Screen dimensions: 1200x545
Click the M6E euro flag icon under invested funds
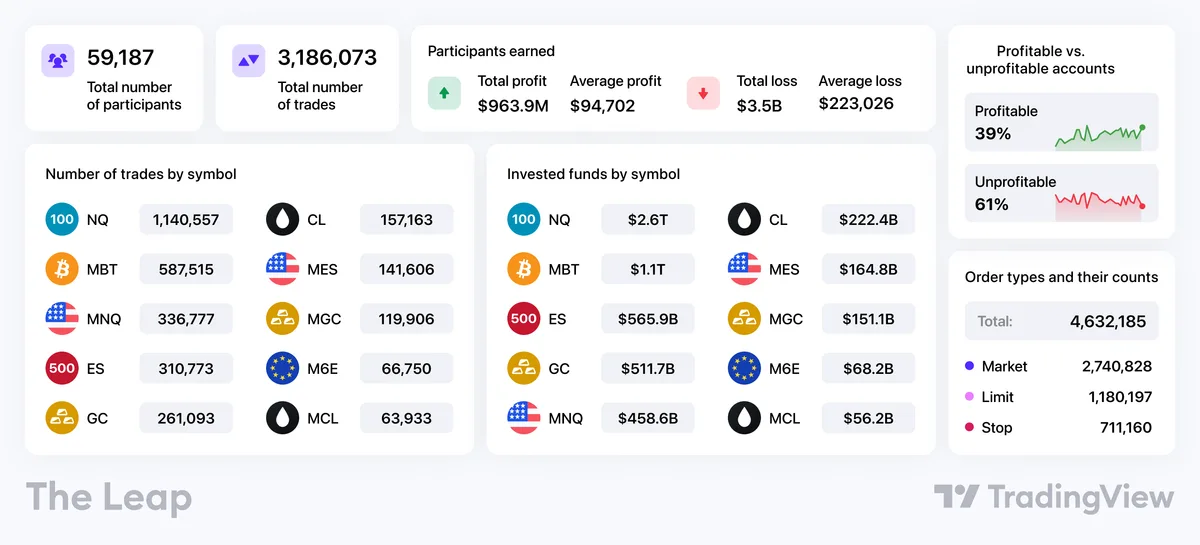click(744, 368)
